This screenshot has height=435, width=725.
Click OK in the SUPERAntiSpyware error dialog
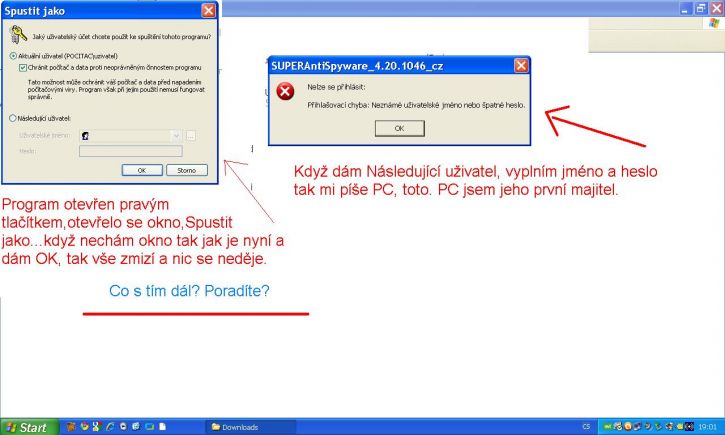click(x=399, y=128)
